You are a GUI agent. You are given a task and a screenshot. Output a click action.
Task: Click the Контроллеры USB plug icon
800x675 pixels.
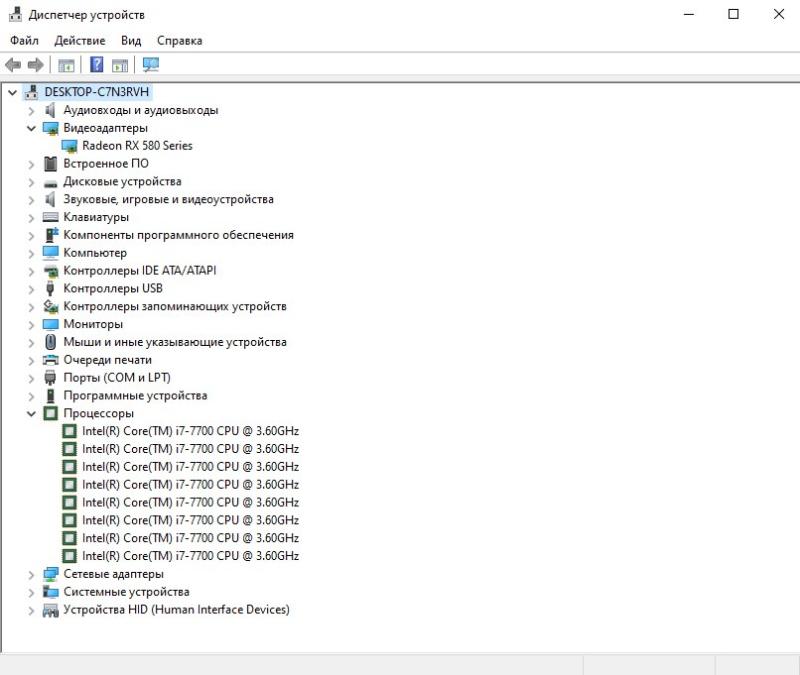pos(50,288)
